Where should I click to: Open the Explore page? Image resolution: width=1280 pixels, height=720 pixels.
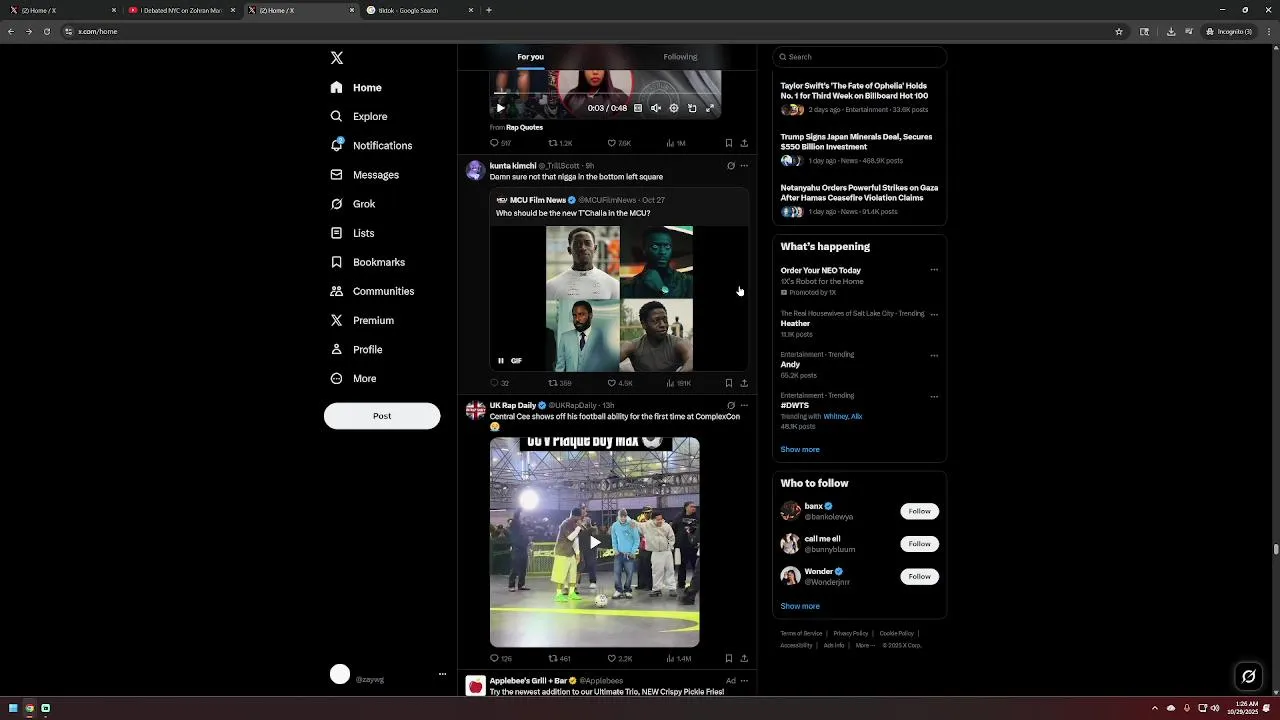coord(359,117)
